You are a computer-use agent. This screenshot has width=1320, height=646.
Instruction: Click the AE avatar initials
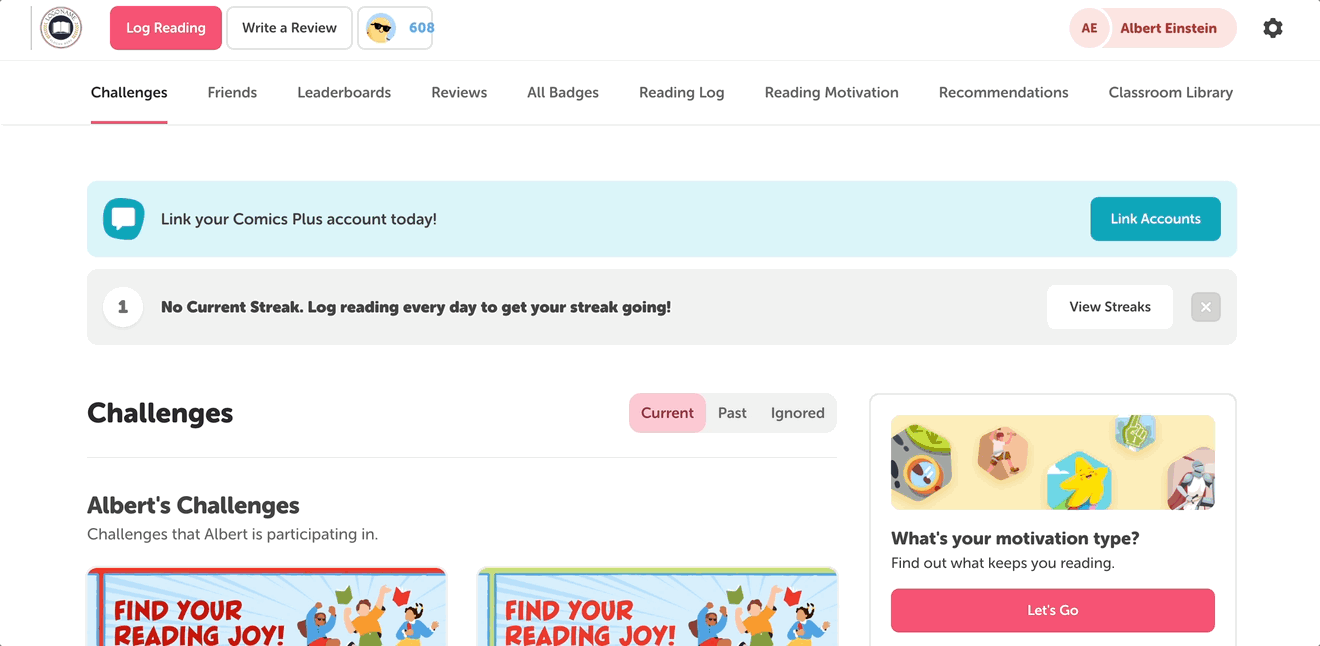(1089, 28)
